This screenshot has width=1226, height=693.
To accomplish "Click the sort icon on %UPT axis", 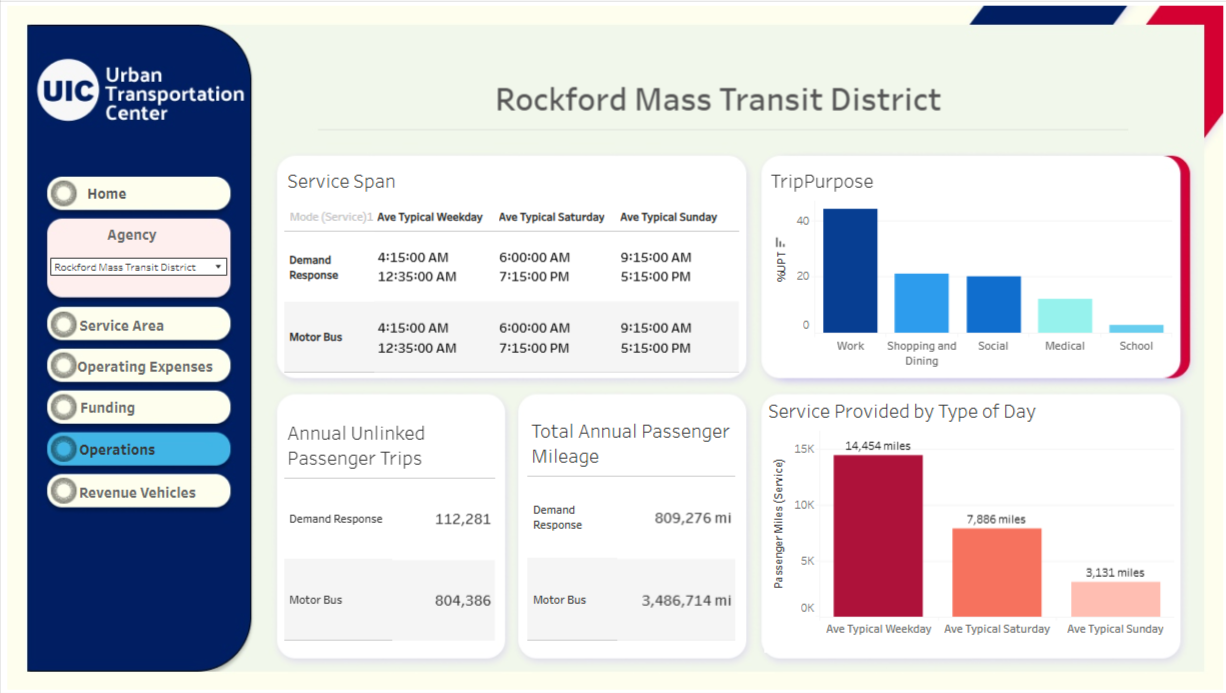I will pos(780,242).
